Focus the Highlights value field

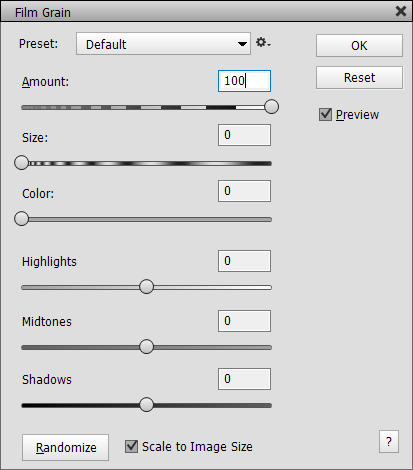(x=244, y=261)
